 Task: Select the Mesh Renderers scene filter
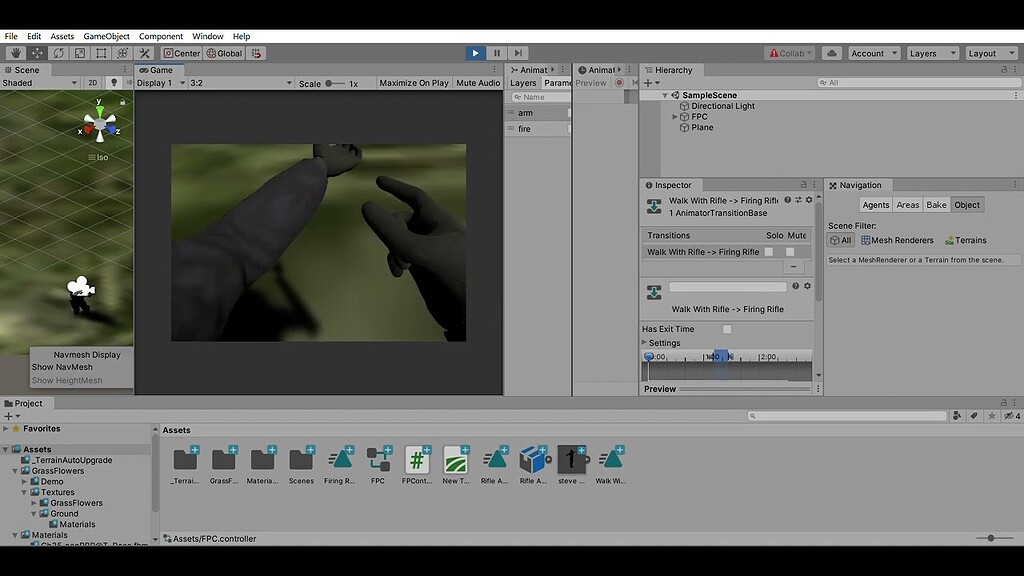point(895,240)
